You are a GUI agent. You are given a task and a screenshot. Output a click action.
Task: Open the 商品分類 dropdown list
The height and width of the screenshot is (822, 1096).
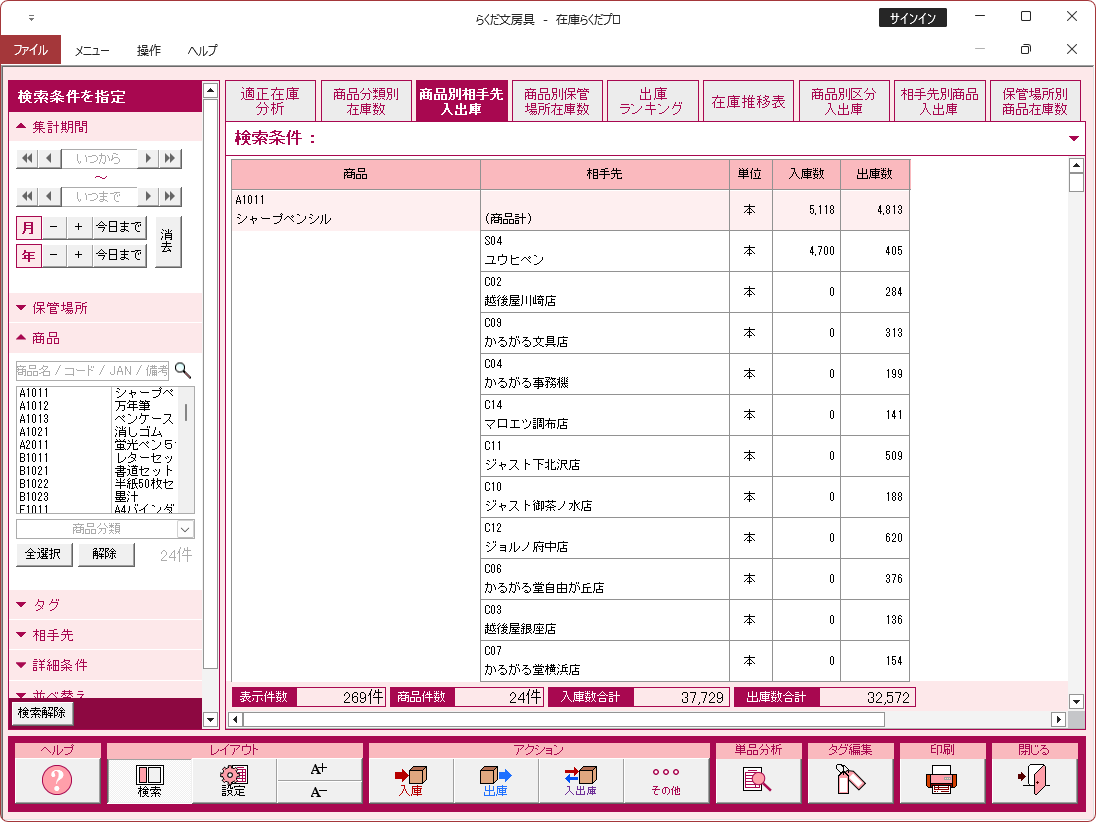(185, 529)
